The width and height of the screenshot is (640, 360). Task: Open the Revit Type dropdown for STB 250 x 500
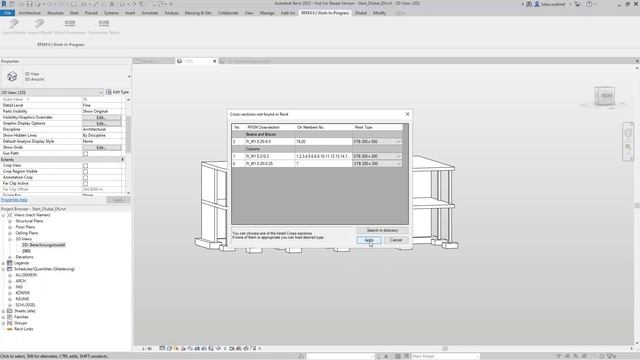coord(399,142)
